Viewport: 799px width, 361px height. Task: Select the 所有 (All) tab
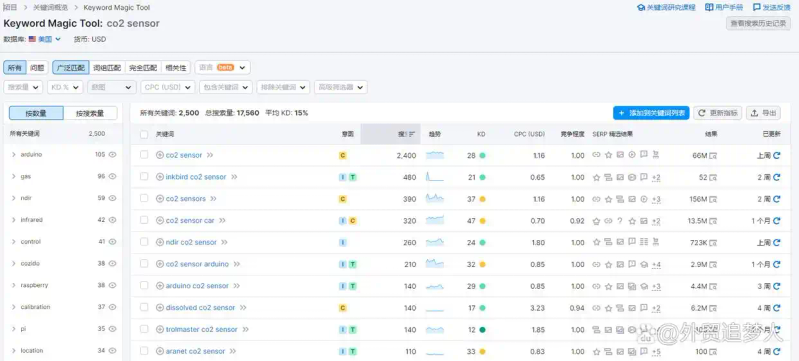(15, 67)
